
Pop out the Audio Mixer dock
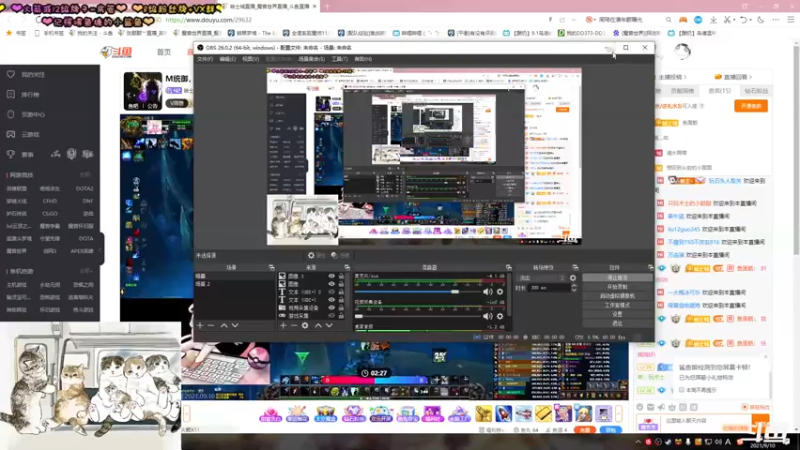(509, 267)
